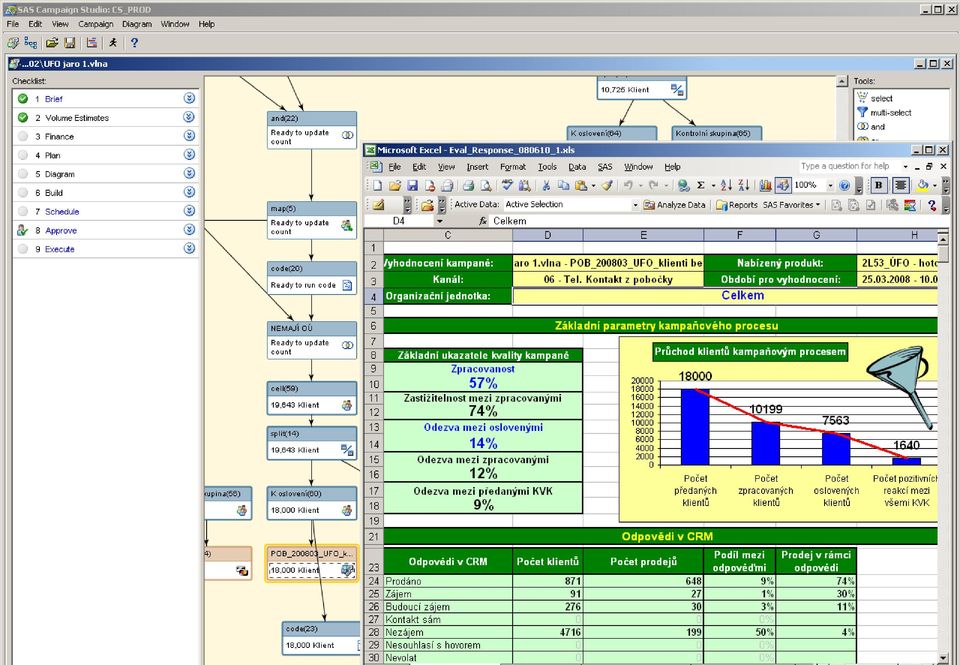Viewport: 960px width, 665px height.
Task: Click the Excel Print Preview icon
Action: (486, 186)
